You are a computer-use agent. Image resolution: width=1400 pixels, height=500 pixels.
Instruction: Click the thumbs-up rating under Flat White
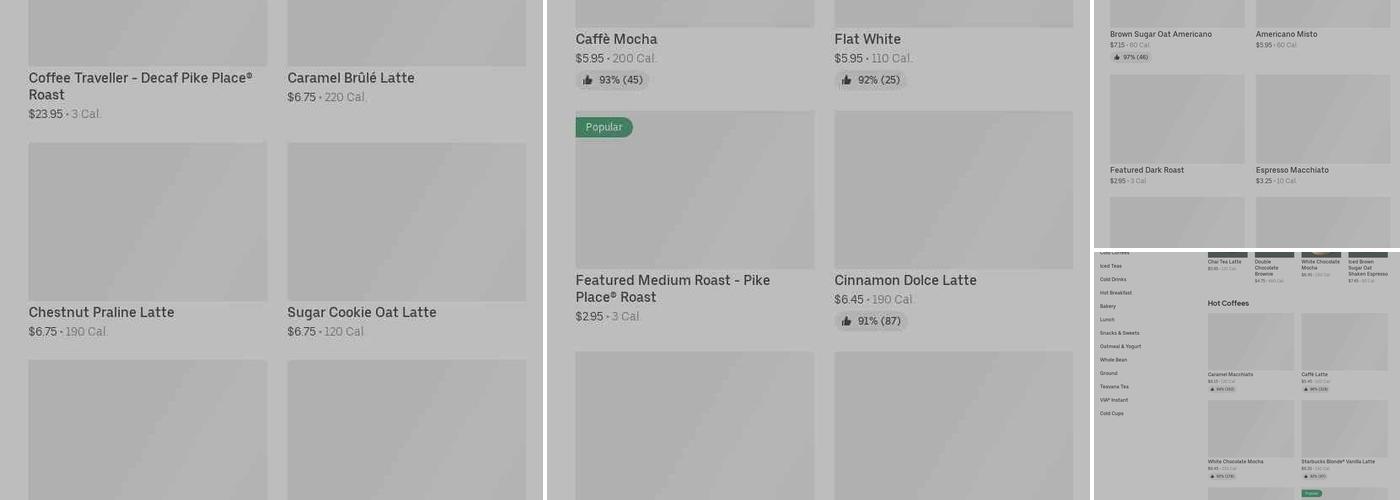pyautogui.click(x=870, y=80)
